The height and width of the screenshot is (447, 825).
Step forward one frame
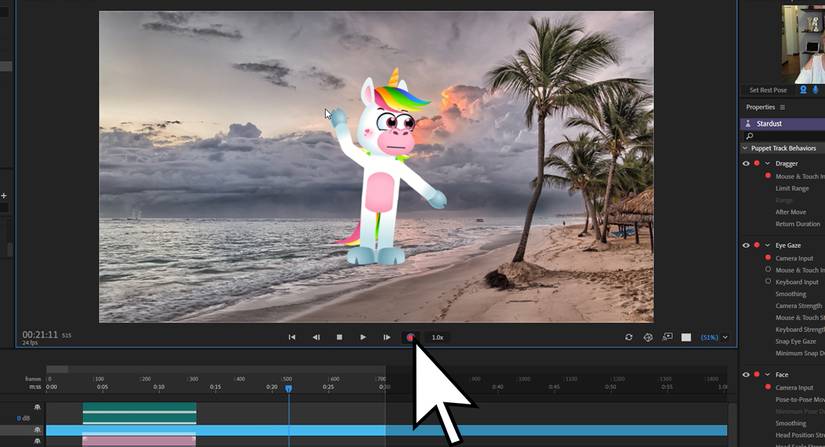point(387,337)
